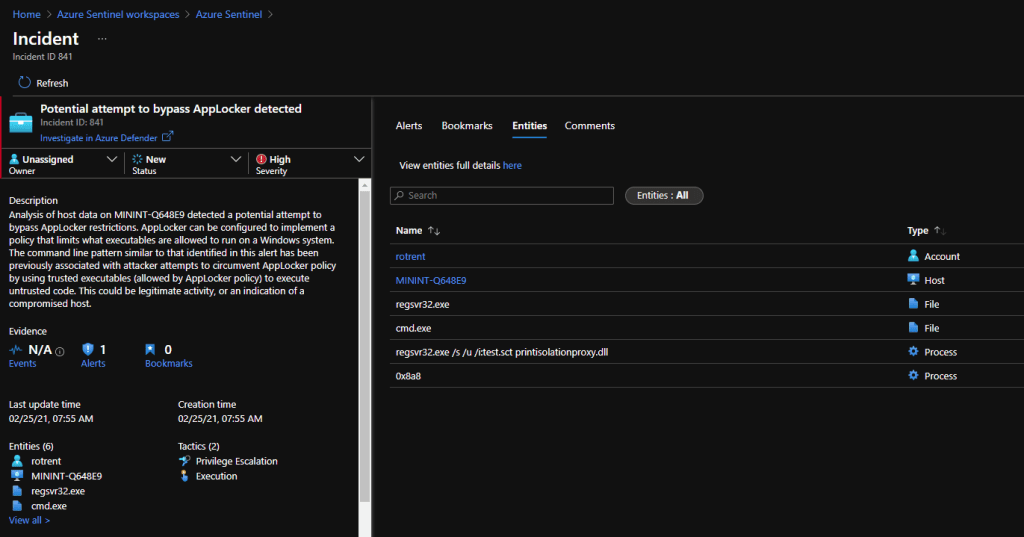Click the incident briefcase icon
1024x537 pixels.
click(20, 122)
